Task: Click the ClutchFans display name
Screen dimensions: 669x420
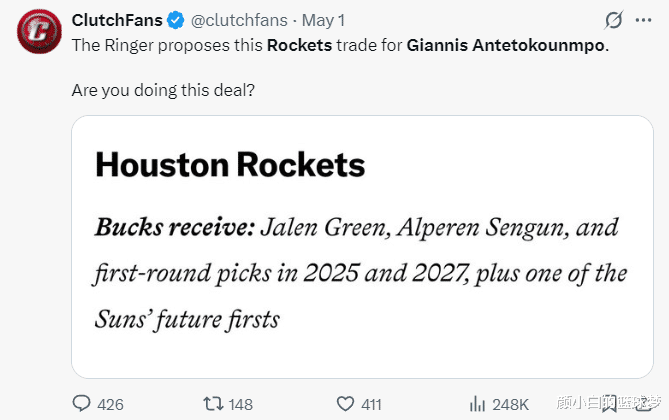Action: (117, 20)
